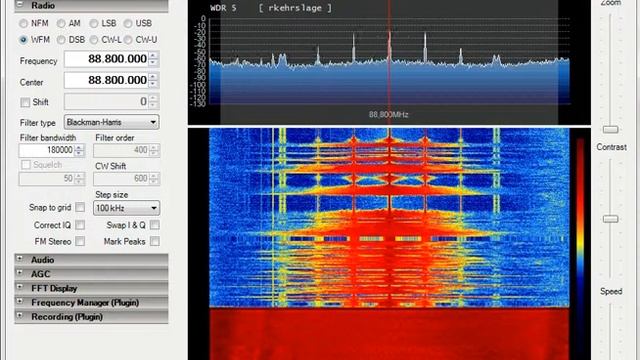Screen dimensions: 640x360
Task: Select the USB demodulation mode
Action: [x=128, y=23]
